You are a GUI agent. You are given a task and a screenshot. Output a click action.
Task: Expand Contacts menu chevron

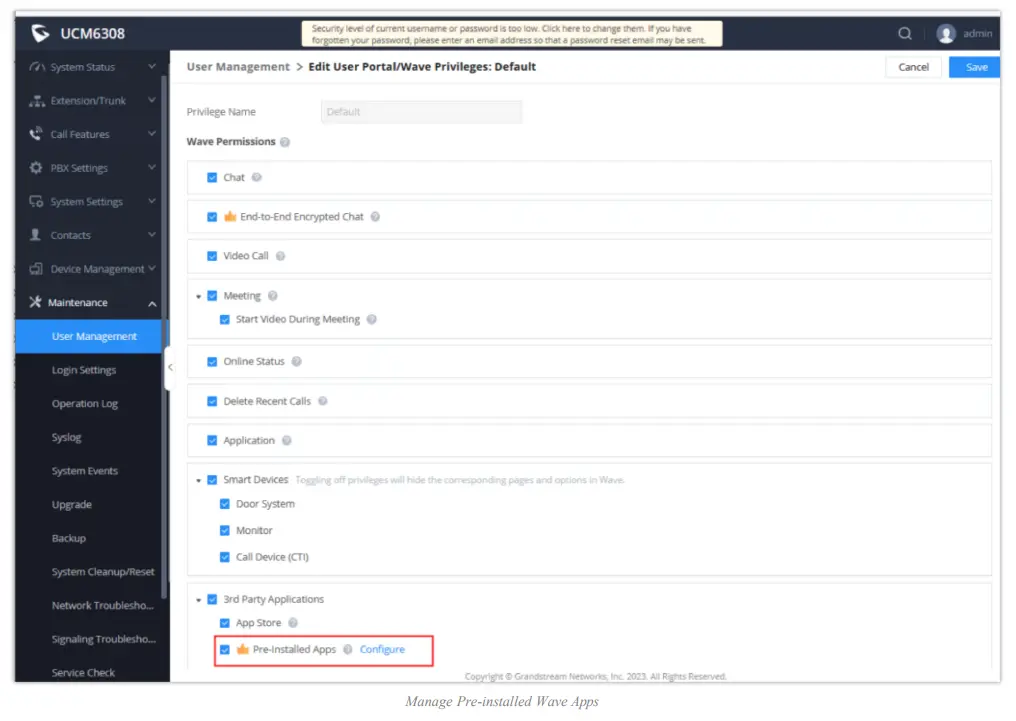(x=152, y=235)
